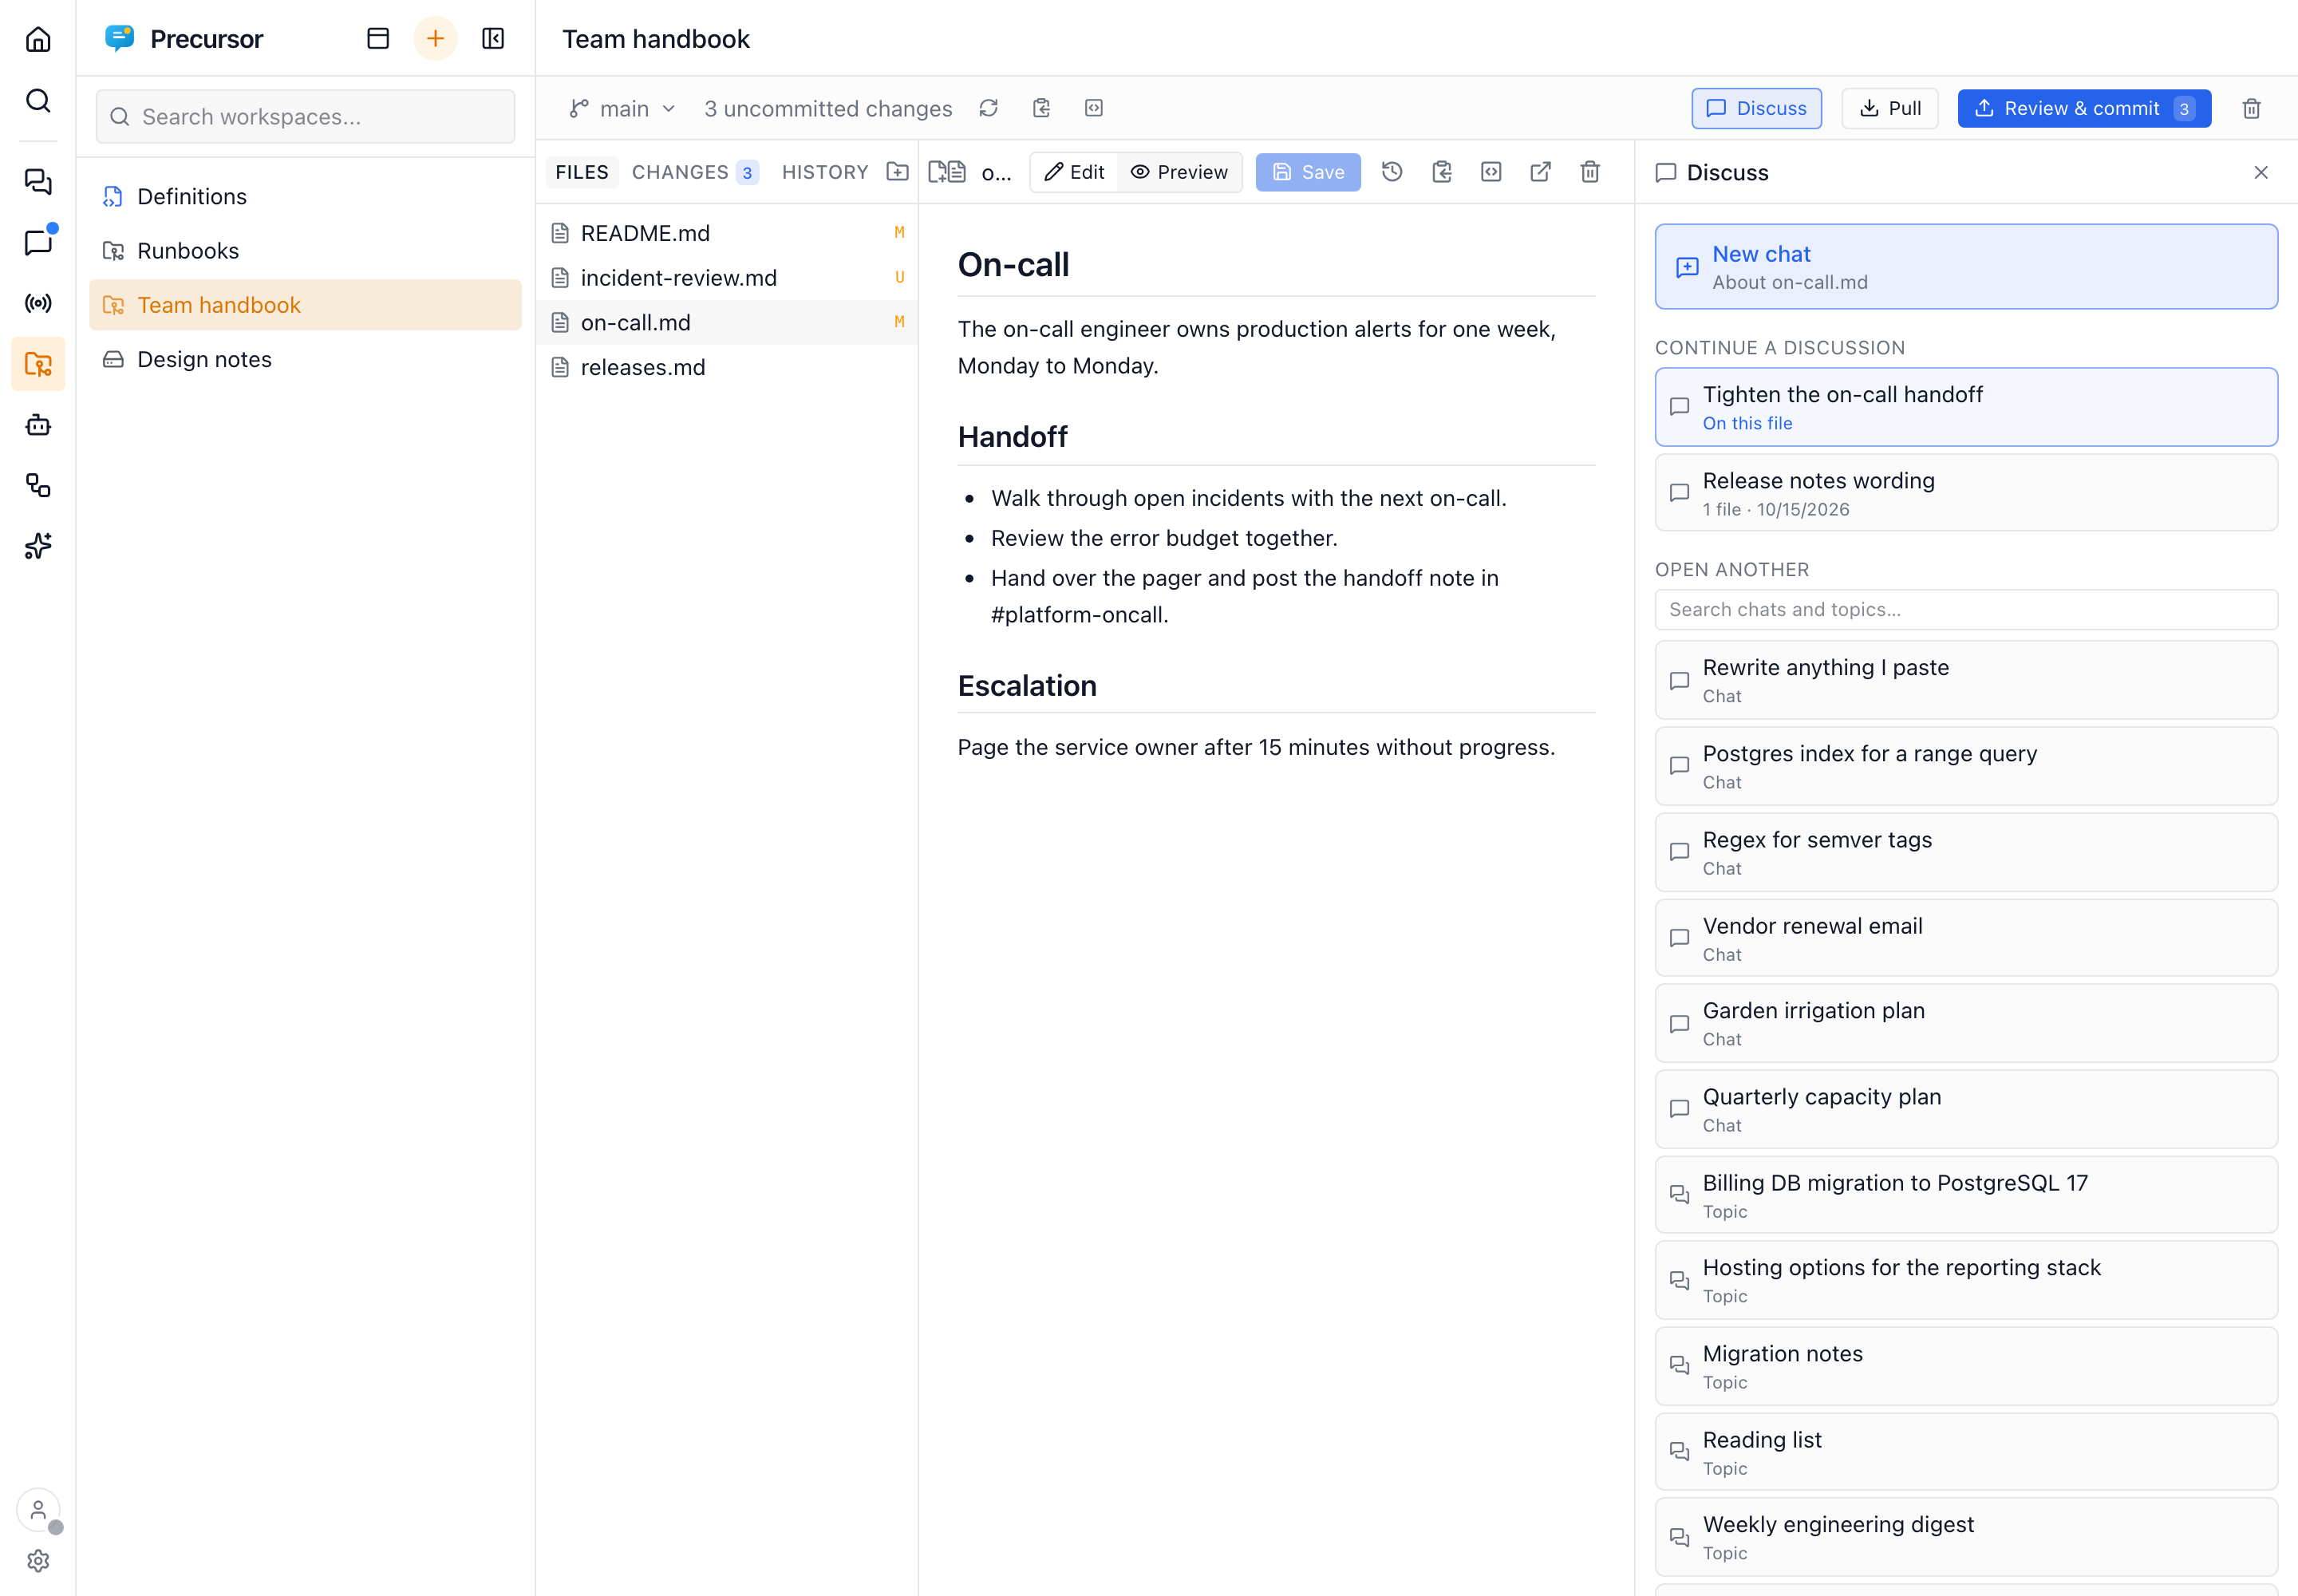The height and width of the screenshot is (1596, 2298).
Task: Start a New chat about on-call.md
Action: point(1966,267)
